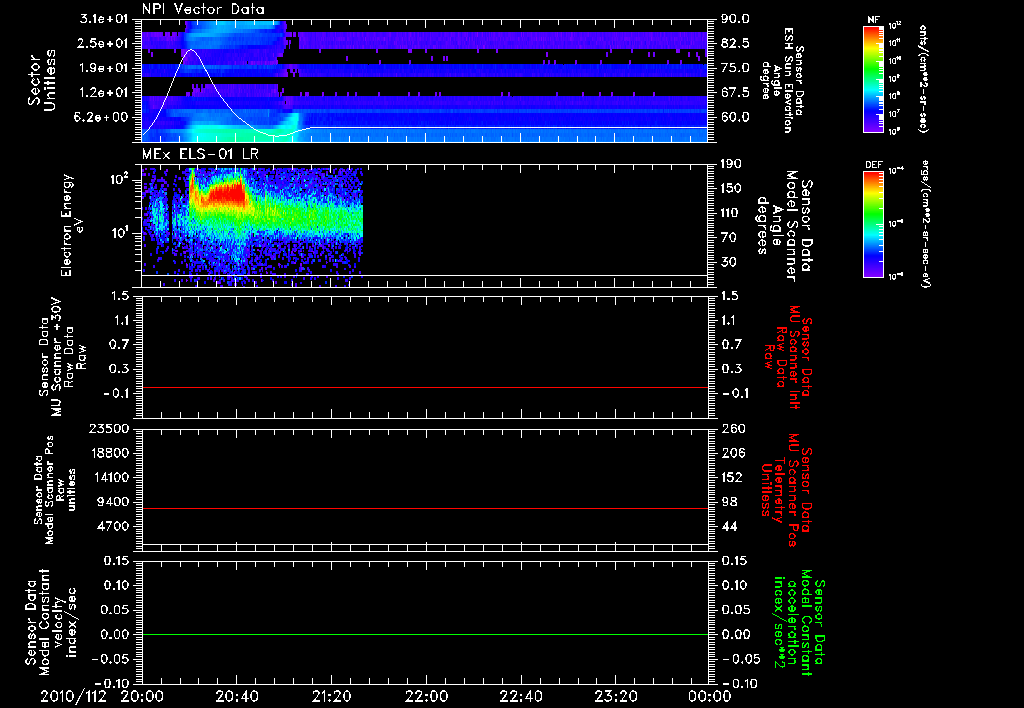Image resolution: width=1024 pixels, height=708 pixels.
Task: Click the "3.1e+01" sector axis value
Action: click(x=104, y=19)
